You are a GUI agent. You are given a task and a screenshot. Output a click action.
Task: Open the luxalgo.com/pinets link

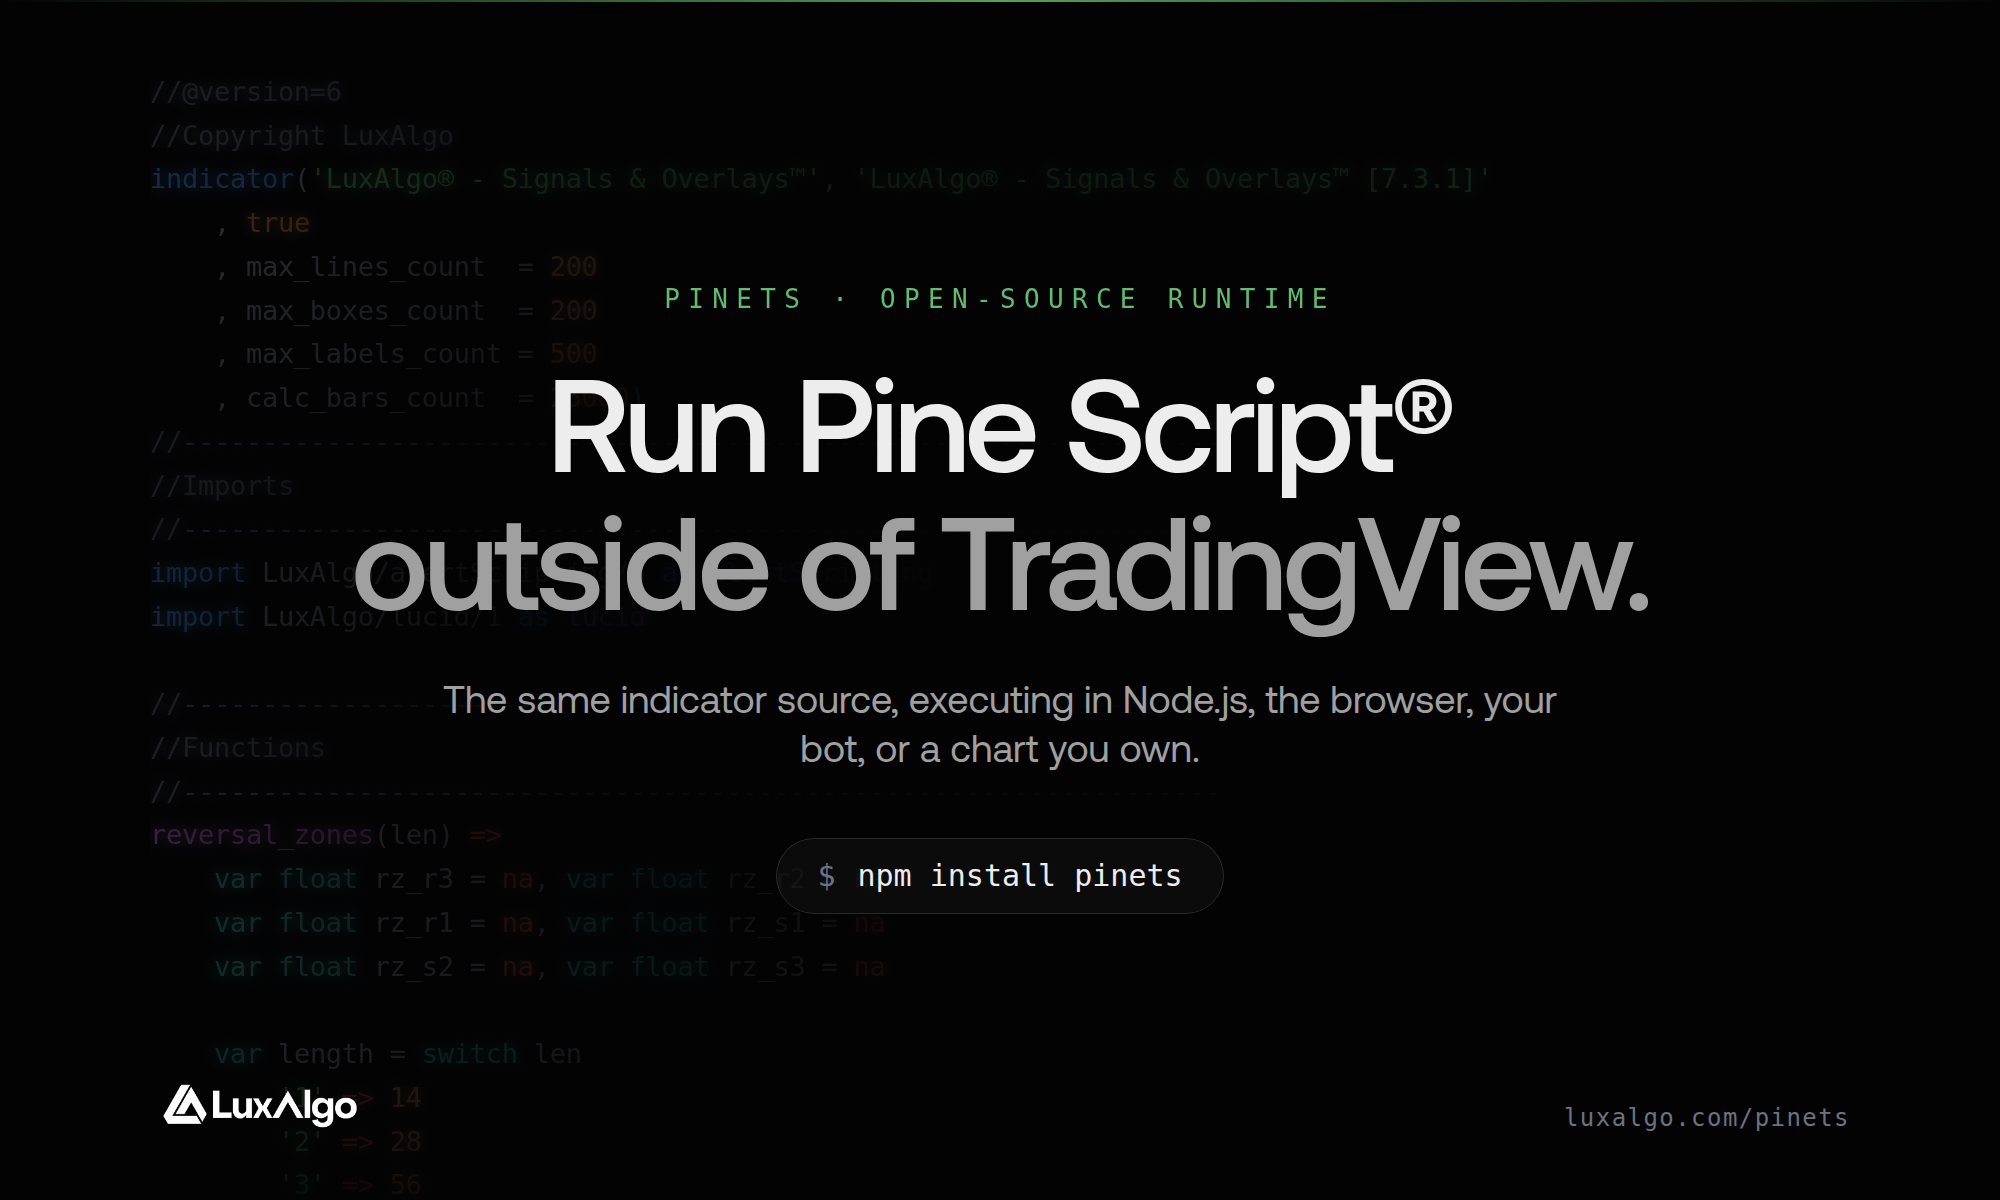coord(1706,1117)
